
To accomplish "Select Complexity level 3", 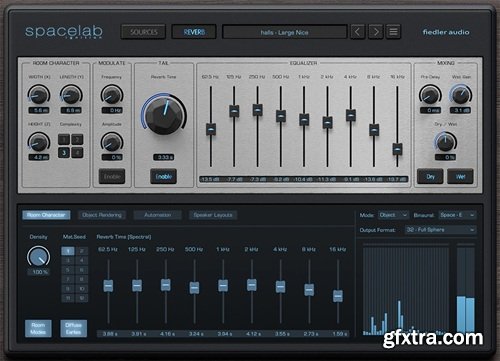I will (x=64, y=153).
